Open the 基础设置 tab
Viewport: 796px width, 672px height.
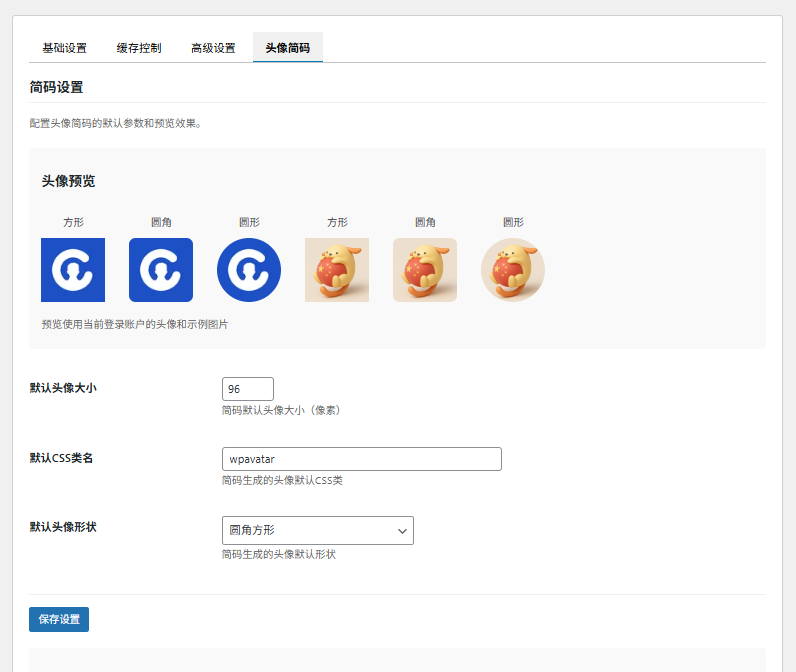tap(64, 48)
